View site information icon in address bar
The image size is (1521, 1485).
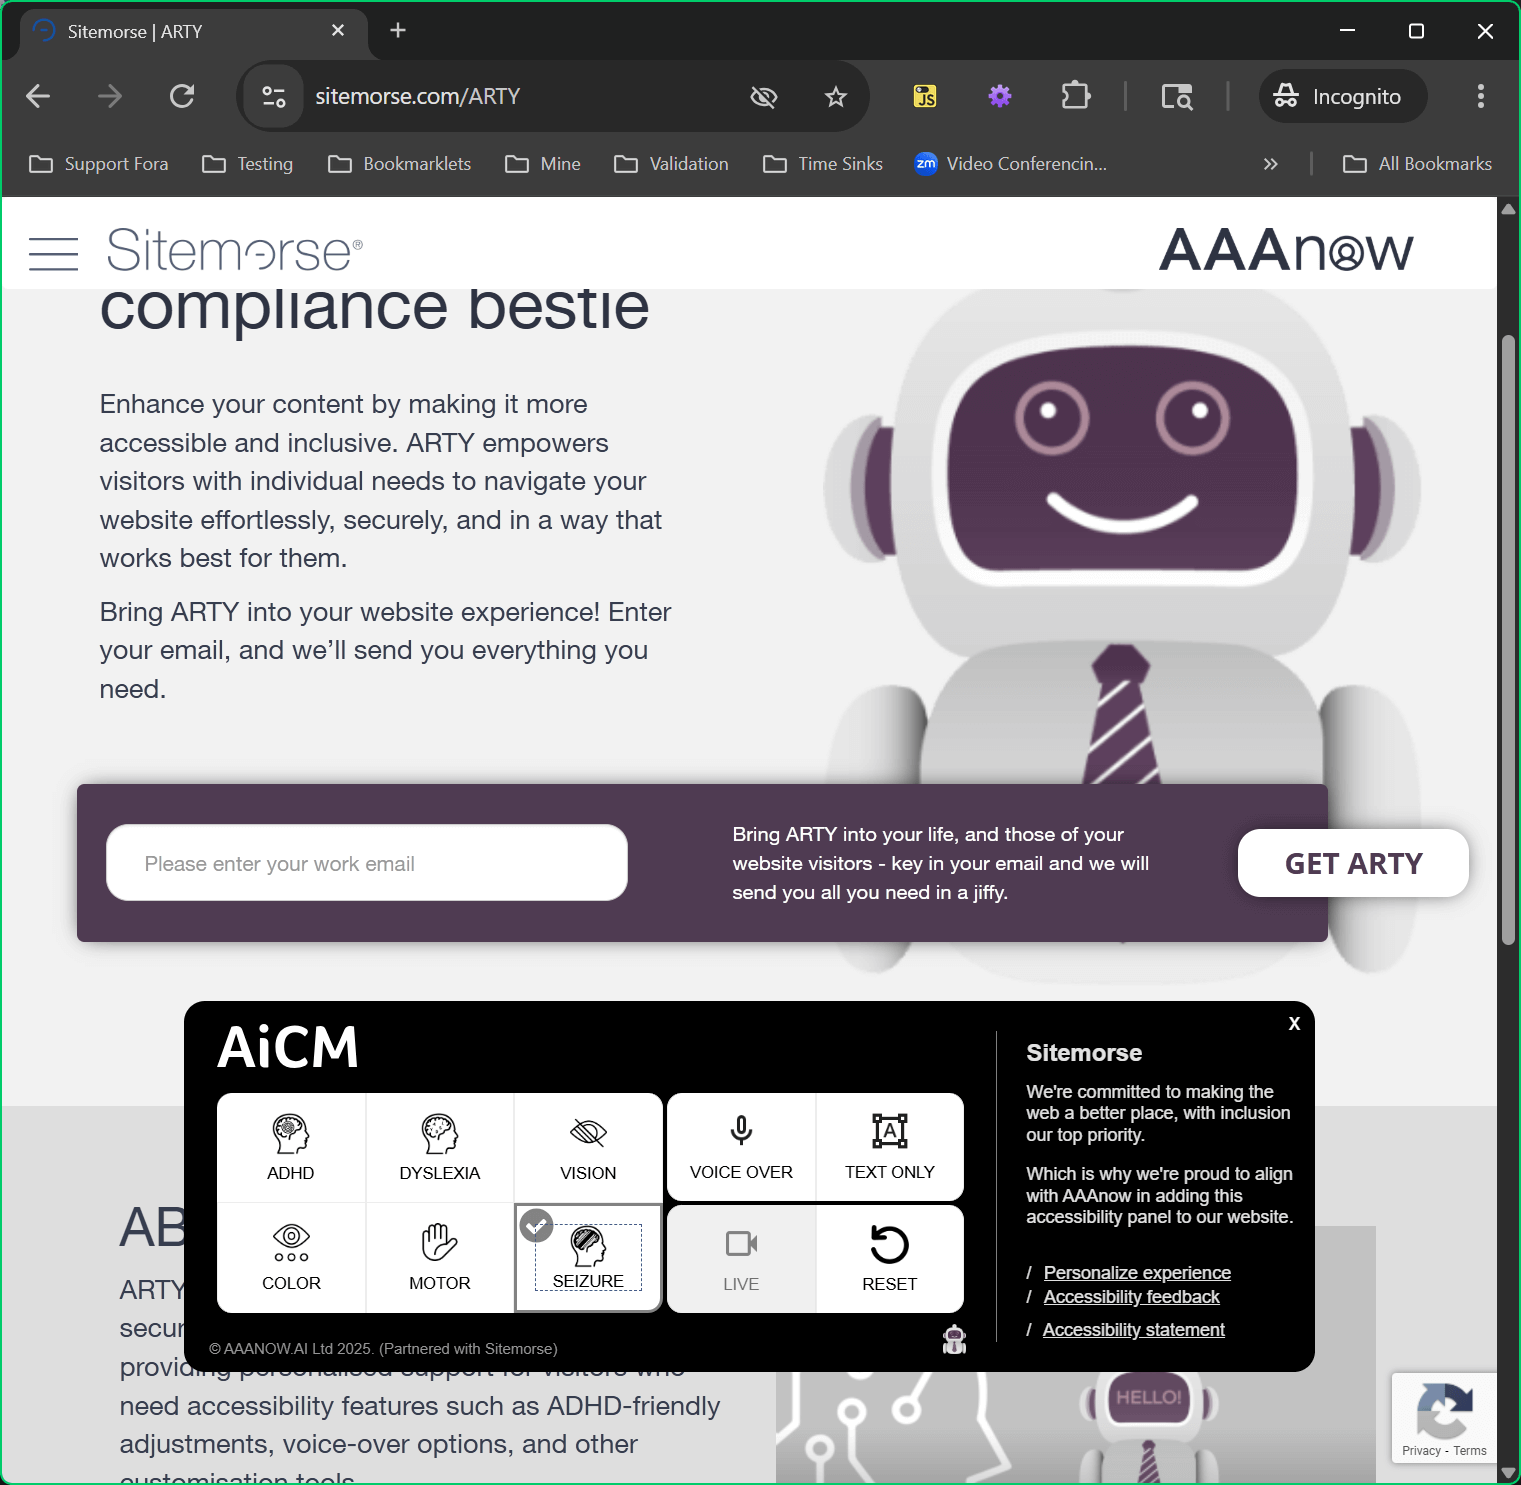274,96
